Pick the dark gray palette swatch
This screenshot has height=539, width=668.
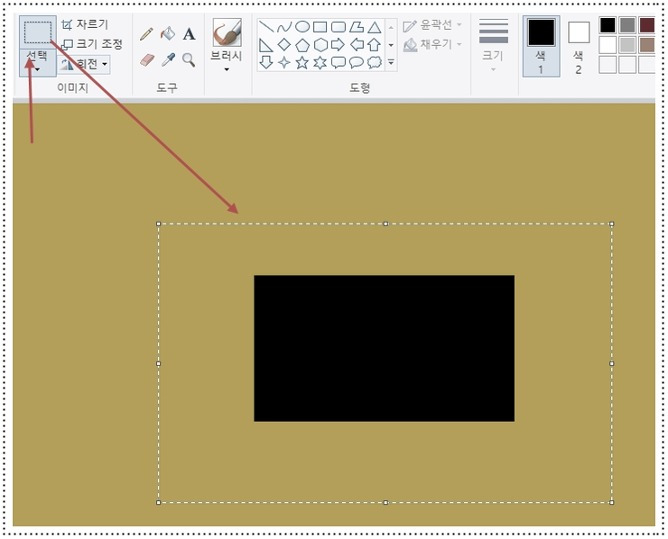pyautogui.click(x=628, y=25)
